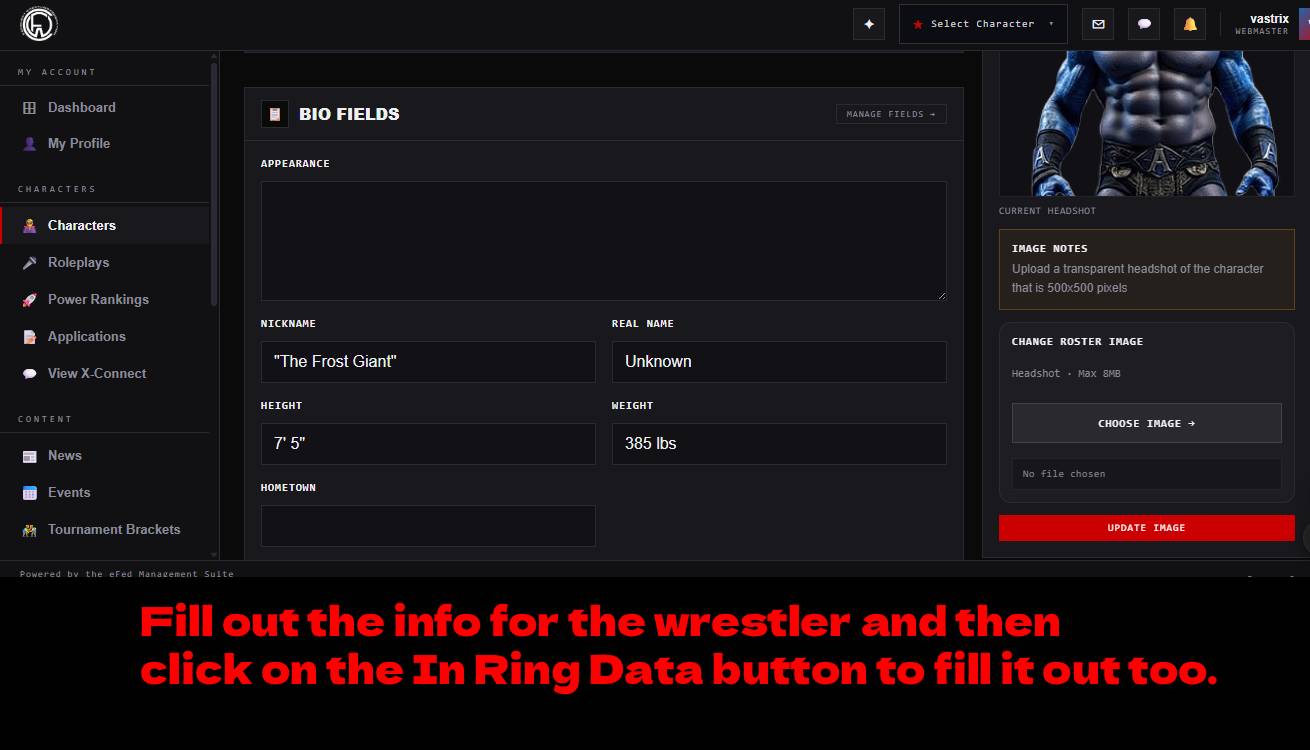The width and height of the screenshot is (1310, 750).
Task: Click the Choose Image button
Action: click(1146, 423)
